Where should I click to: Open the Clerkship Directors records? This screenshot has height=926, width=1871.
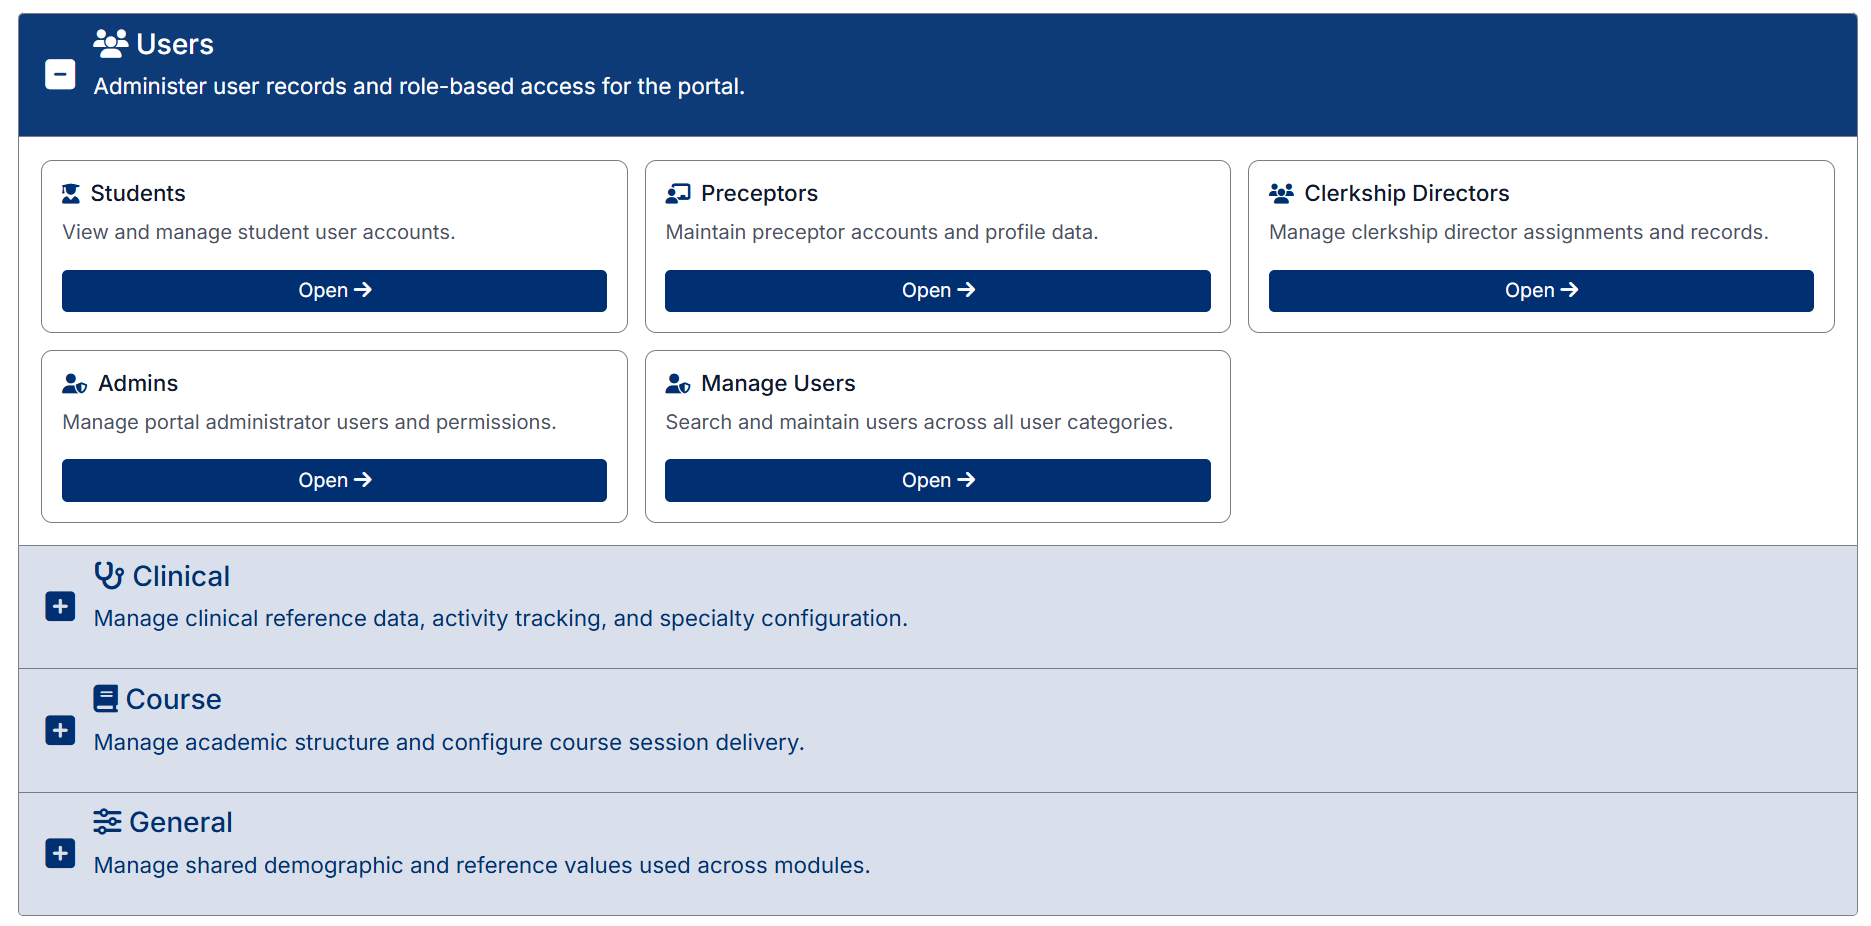click(x=1540, y=291)
